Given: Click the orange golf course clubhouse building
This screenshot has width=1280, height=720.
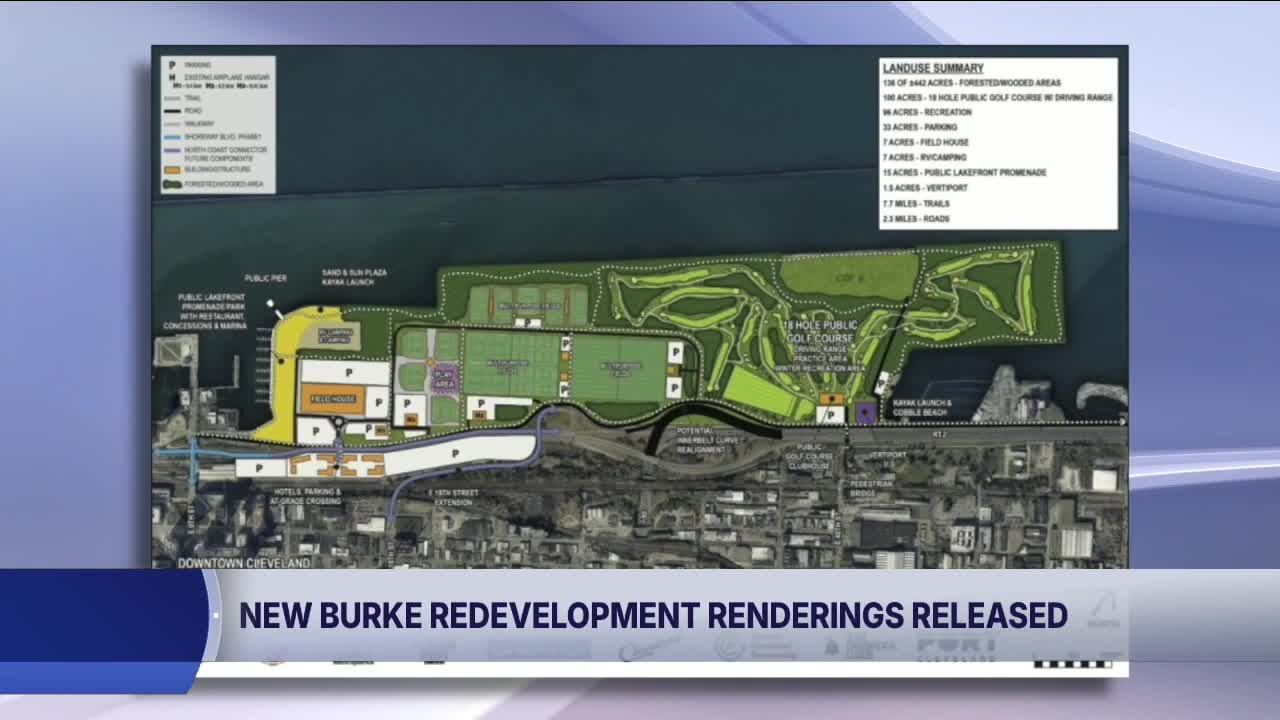Looking at the screenshot, I should [829, 400].
